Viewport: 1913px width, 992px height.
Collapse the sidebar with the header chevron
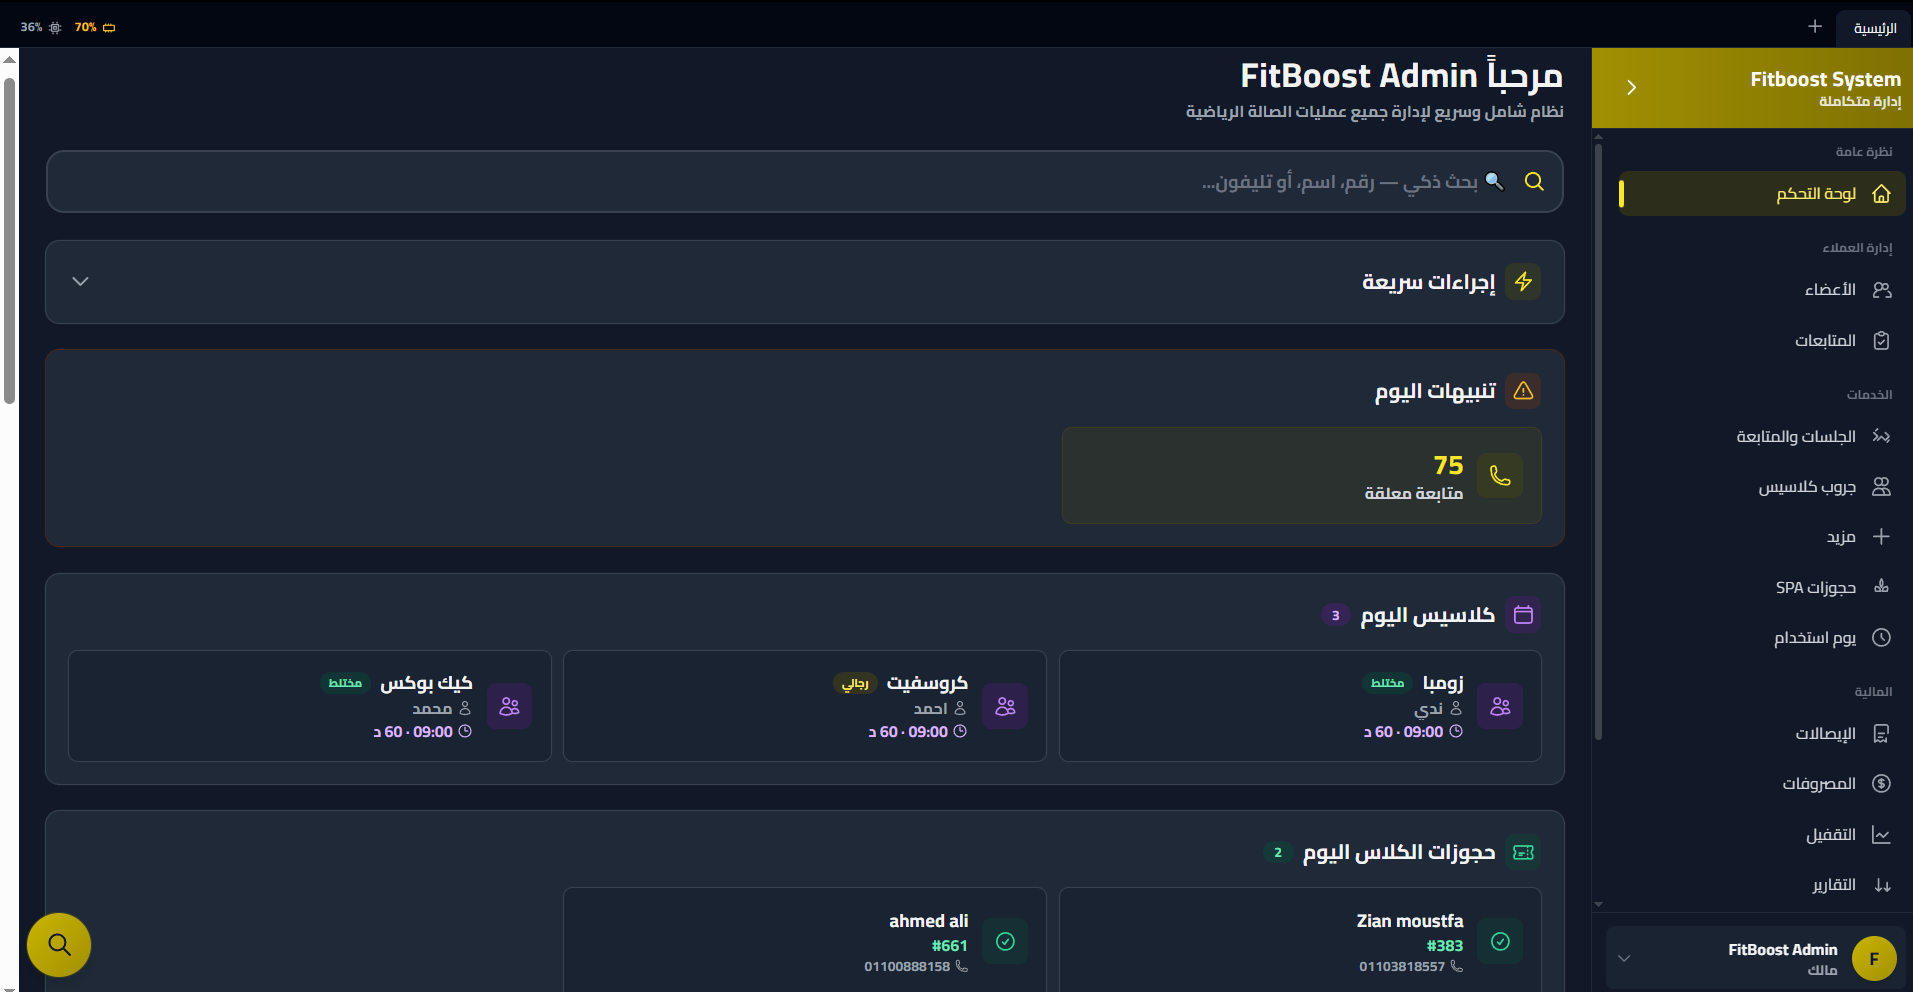point(1631,88)
